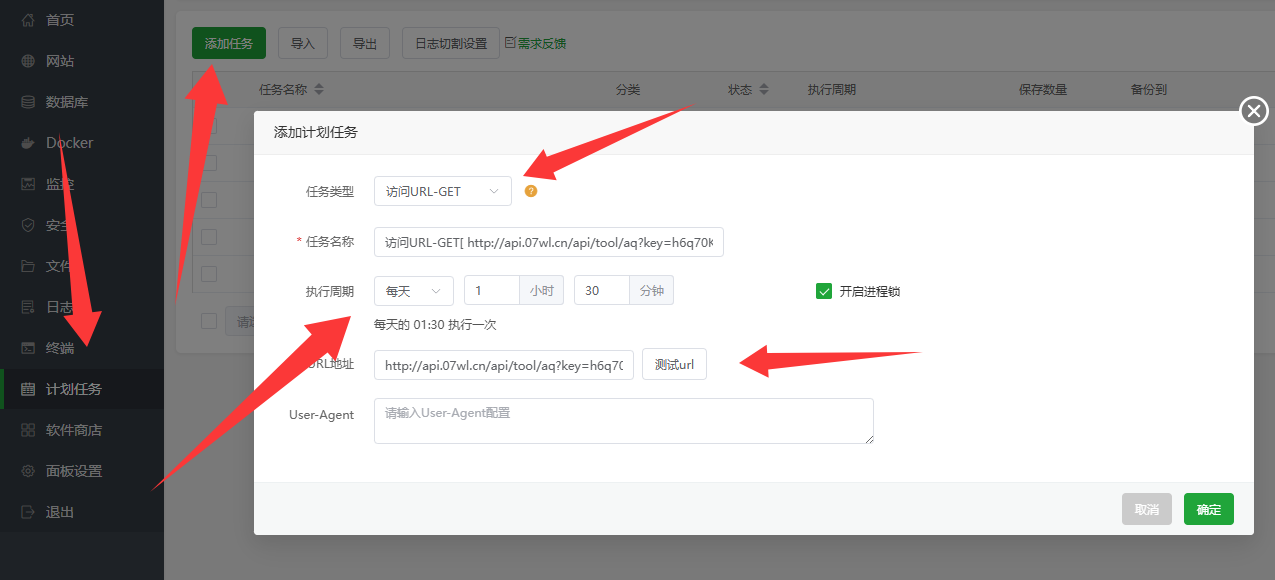The width and height of the screenshot is (1275, 580).
Task: Open the 访问URL-GET task type dropdown
Action: (x=442, y=191)
